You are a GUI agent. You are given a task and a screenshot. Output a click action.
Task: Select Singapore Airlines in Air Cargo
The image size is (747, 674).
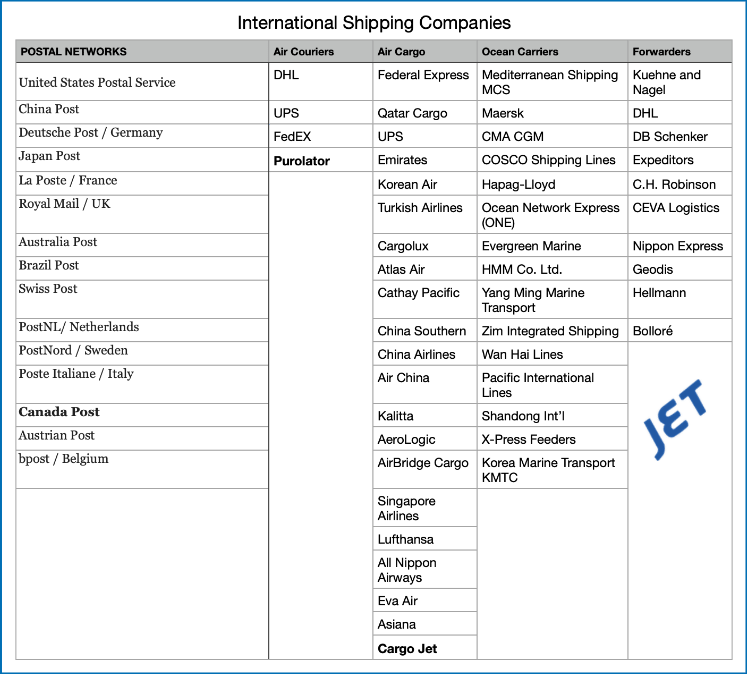coord(406,508)
